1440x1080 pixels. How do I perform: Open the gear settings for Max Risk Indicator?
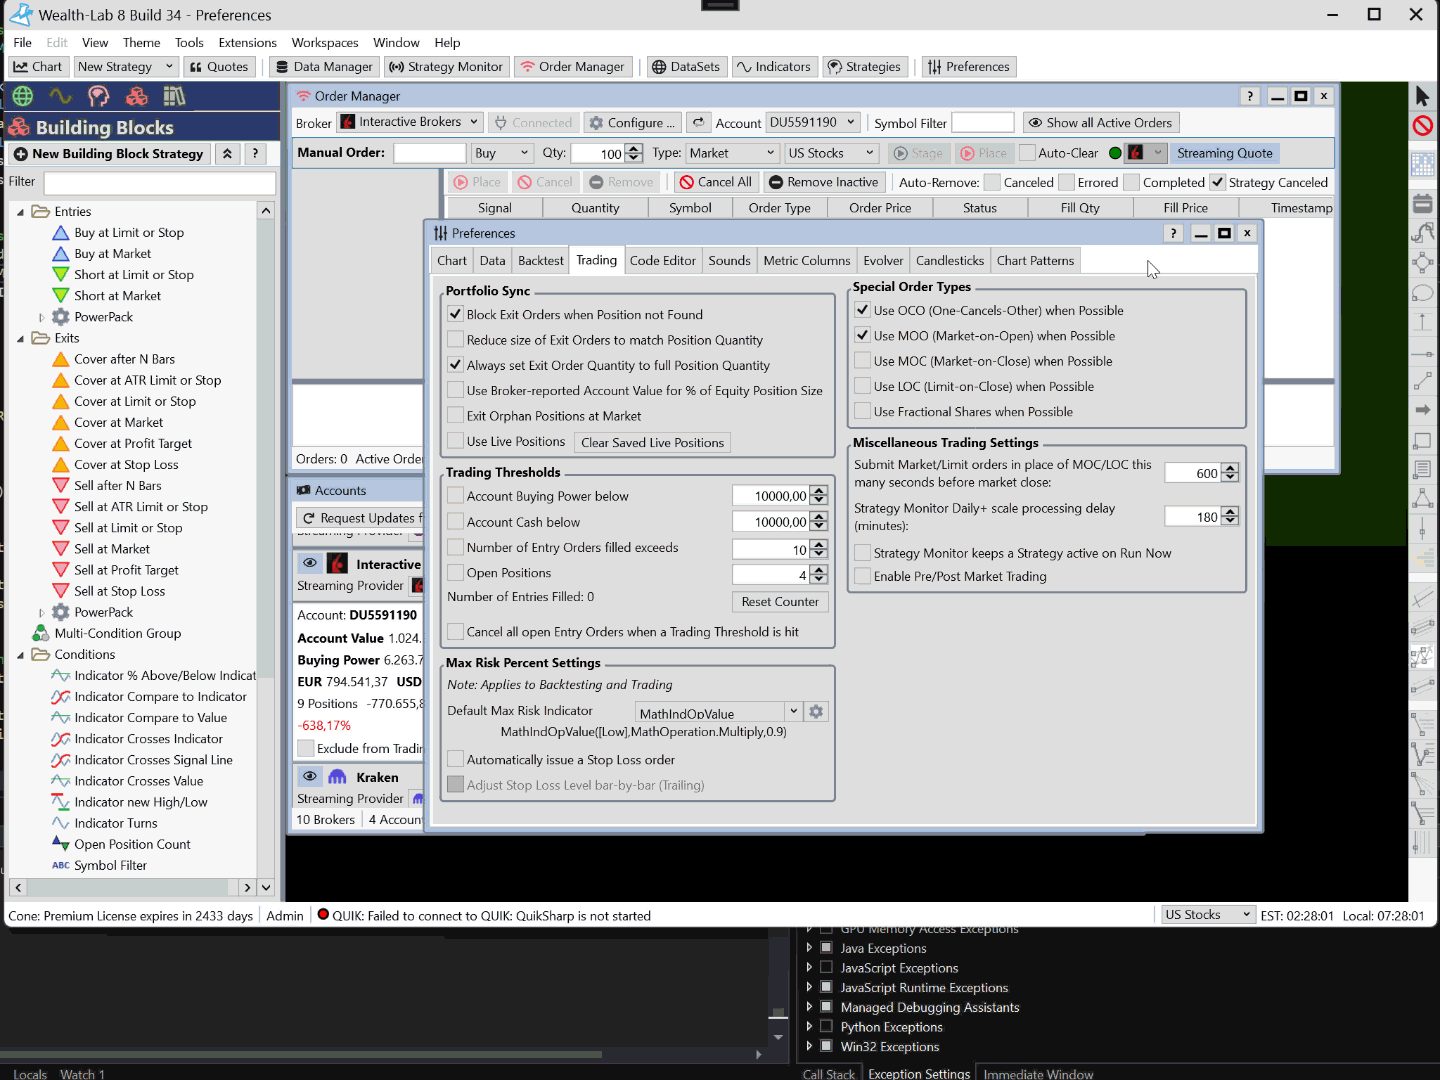coord(816,712)
